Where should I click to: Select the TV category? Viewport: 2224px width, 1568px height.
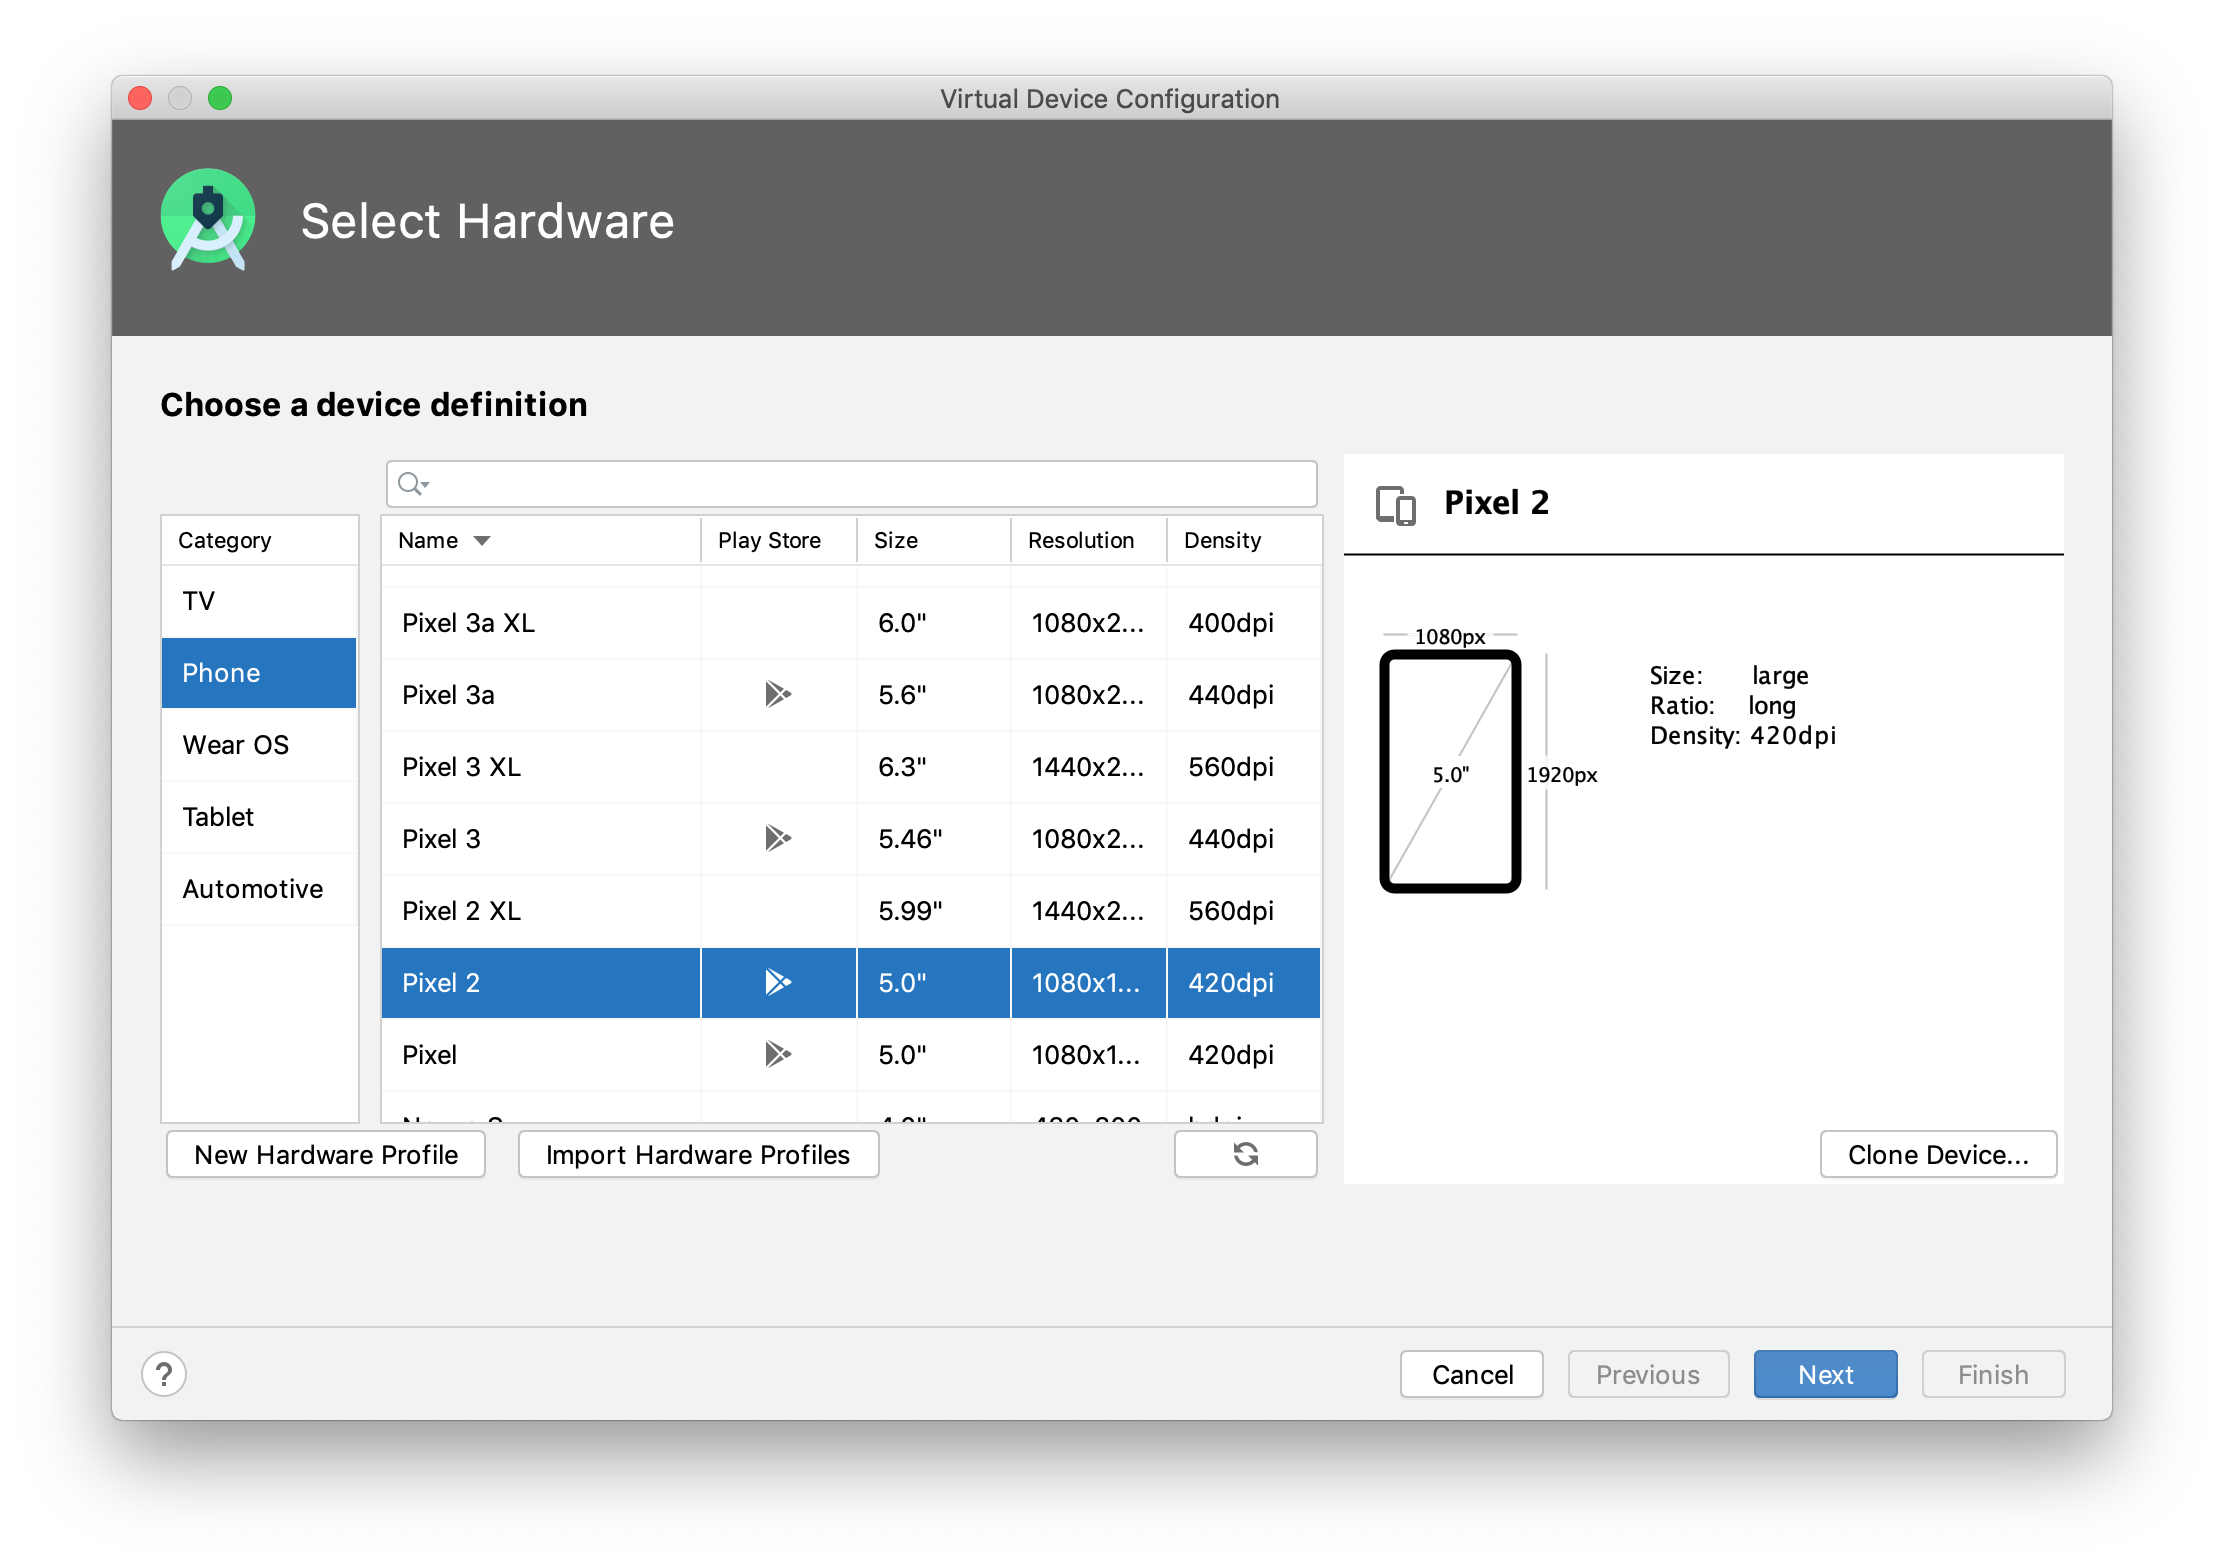pyautogui.click(x=198, y=601)
